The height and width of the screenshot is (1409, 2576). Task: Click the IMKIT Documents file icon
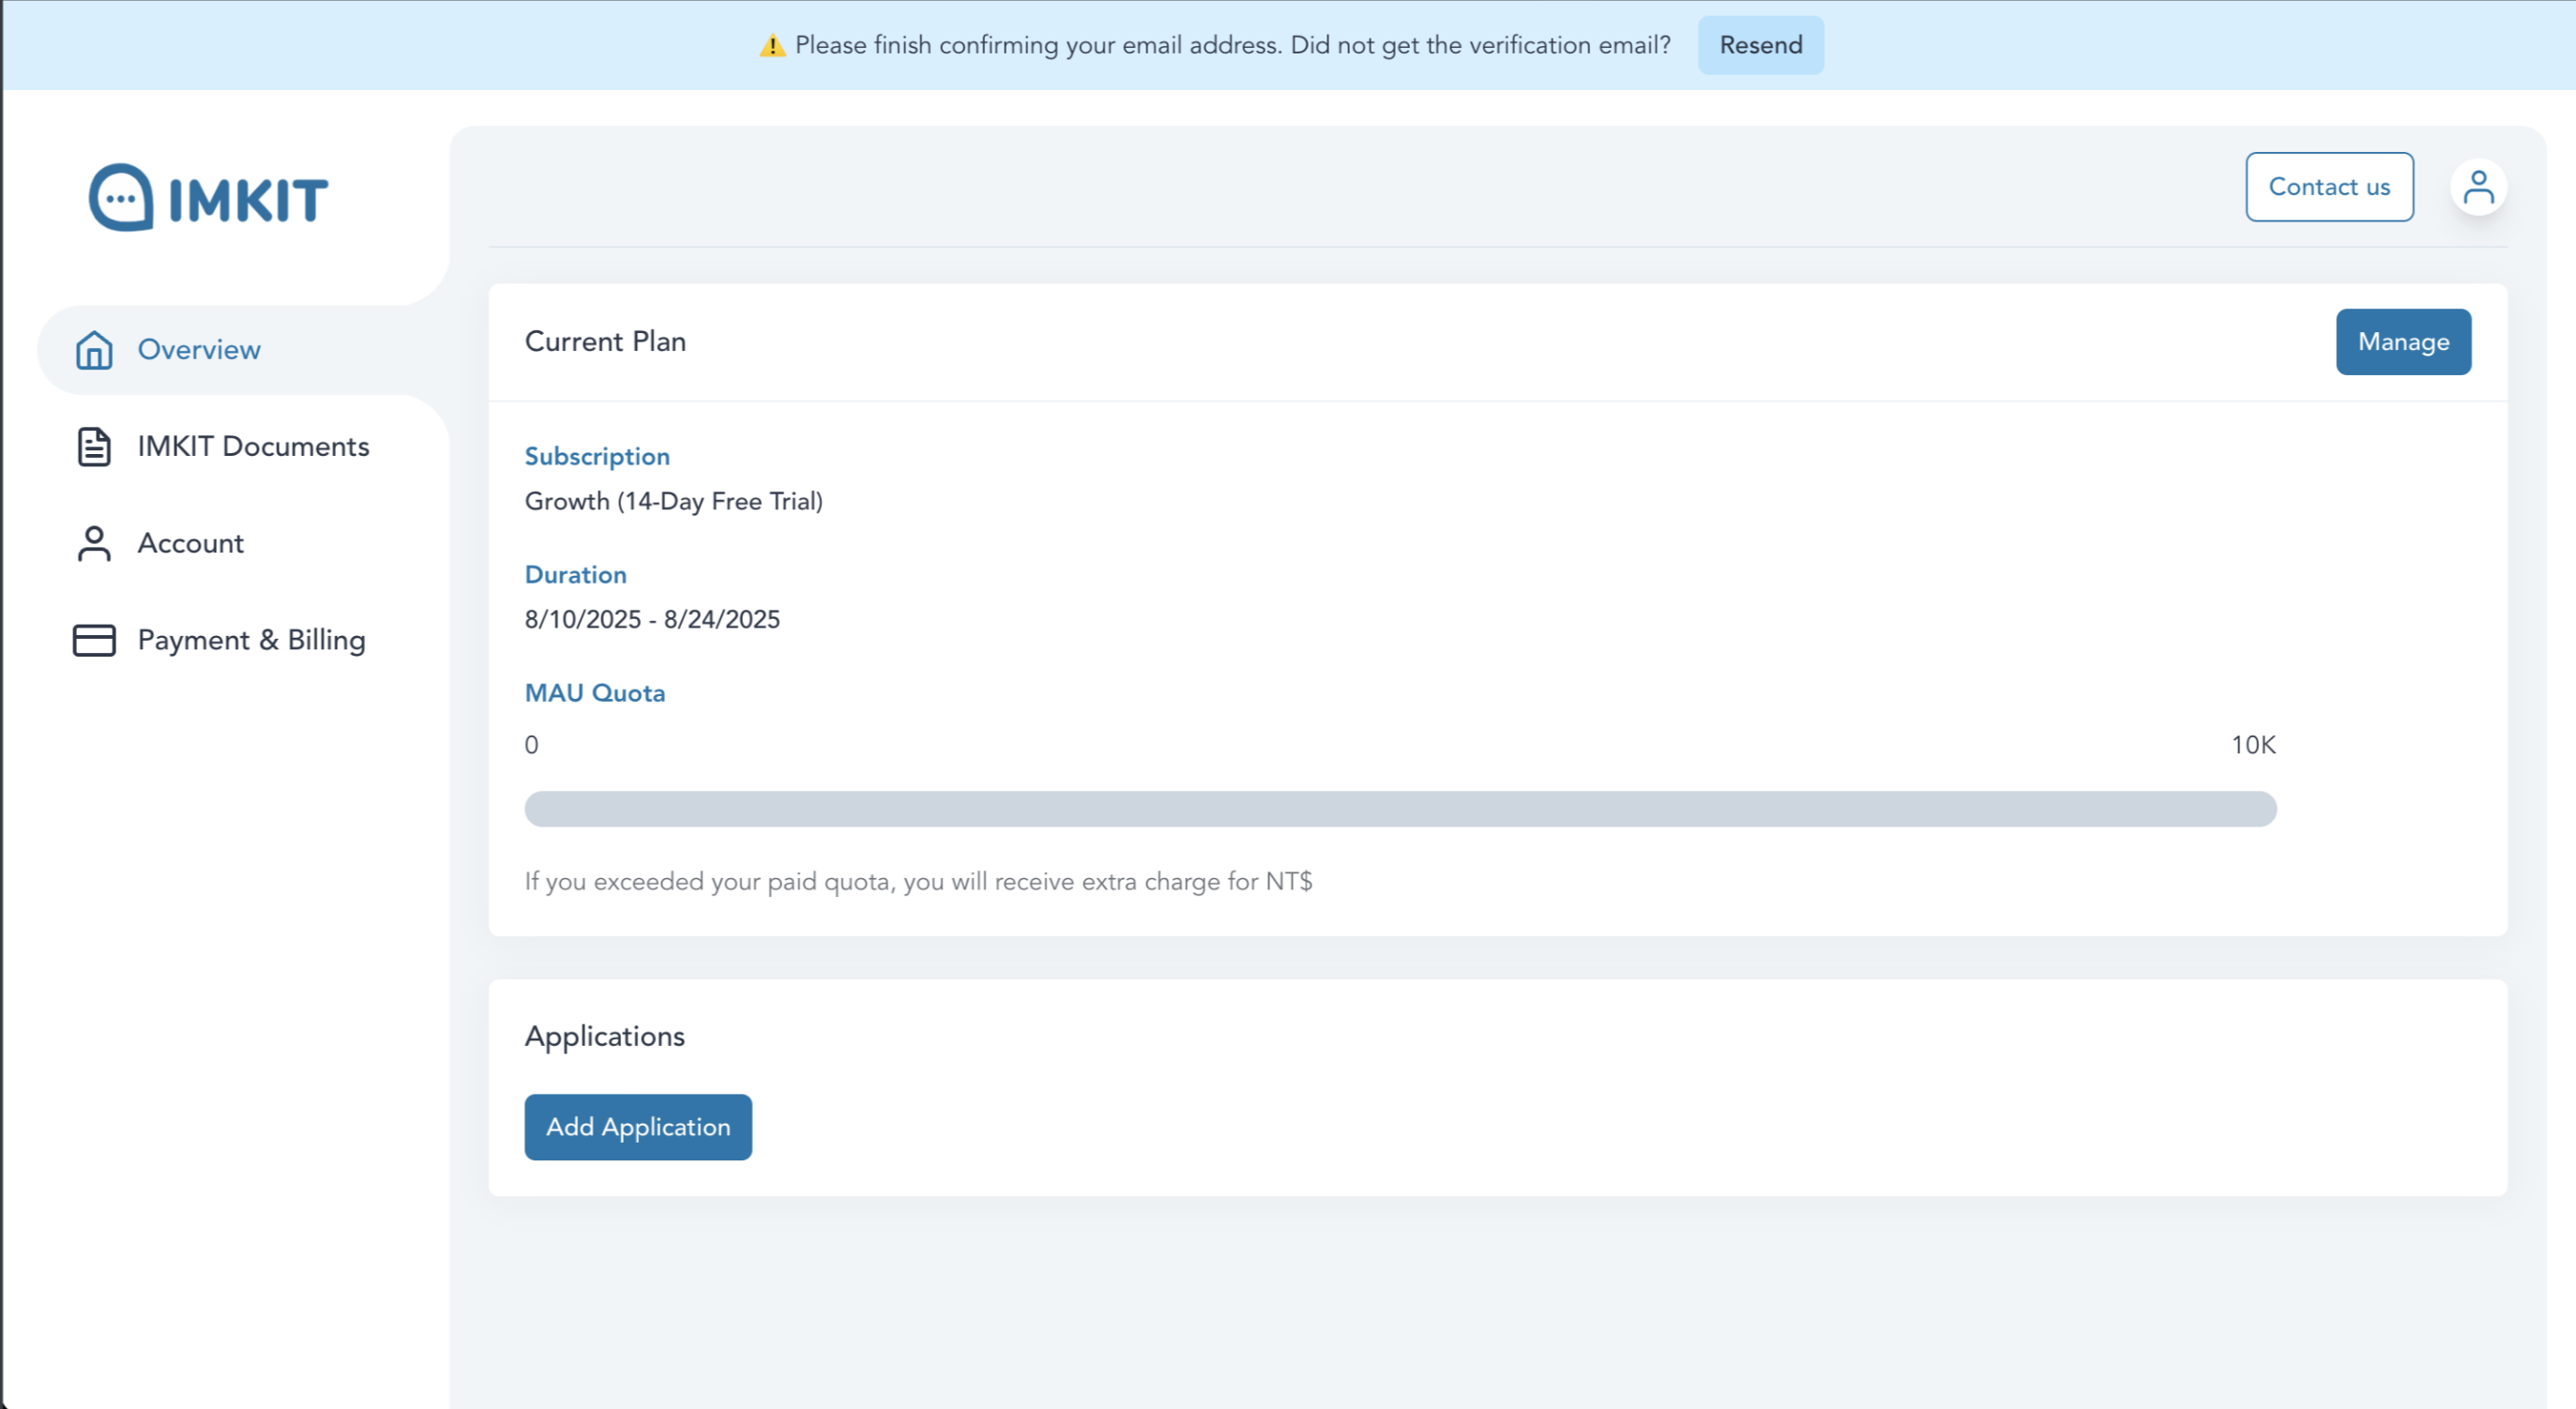click(94, 447)
